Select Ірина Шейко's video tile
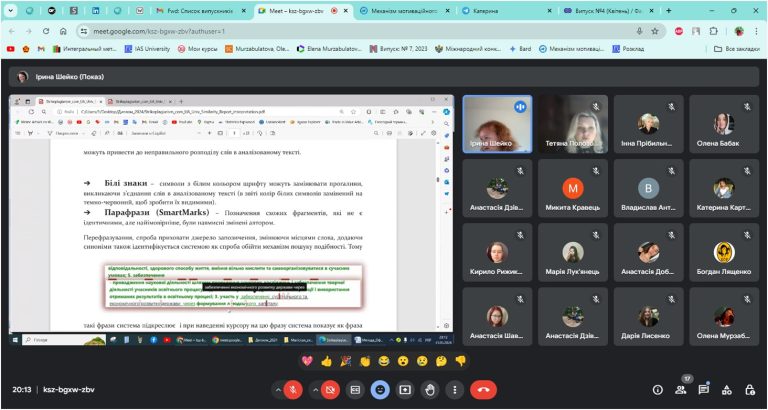Image resolution: width=768 pixels, height=410 pixels. pos(497,124)
